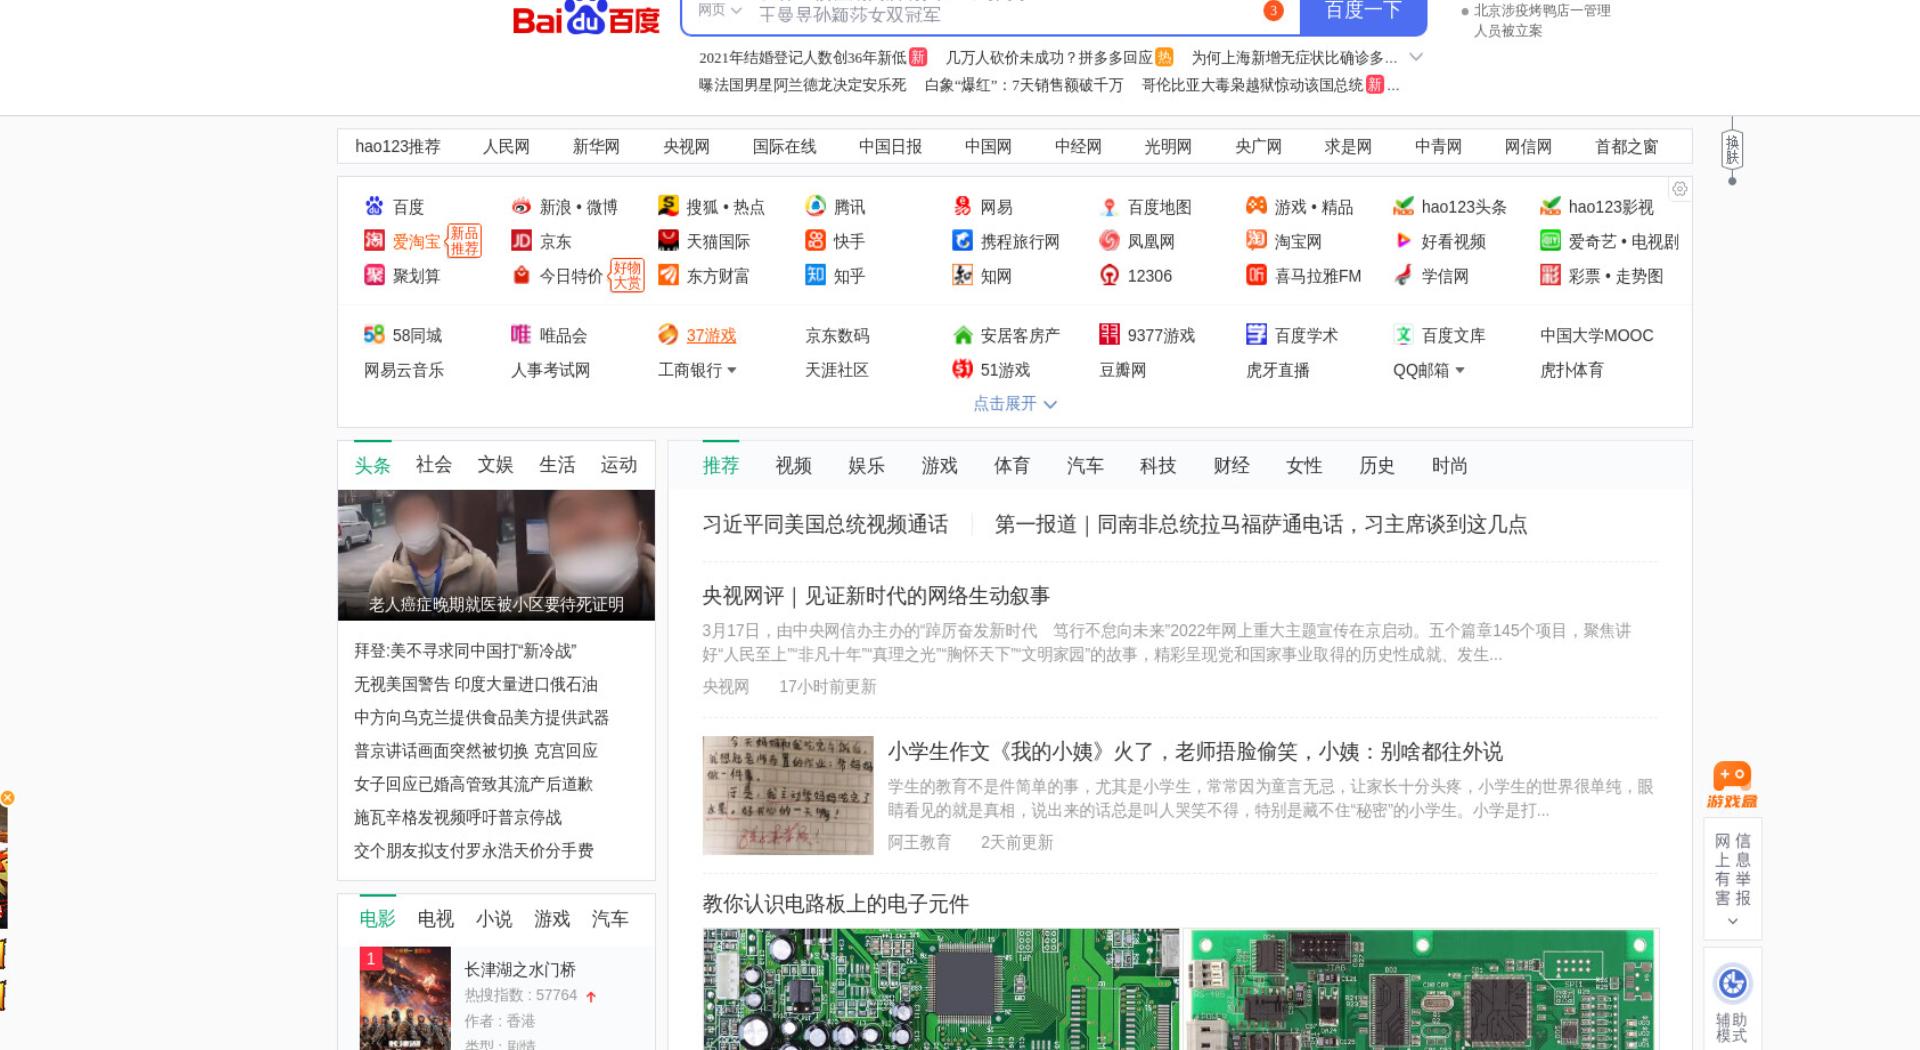Open 央视网评 article headline
The width and height of the screenshot is (1920, 1050).
pyautogui.click(x=876, y=596)
